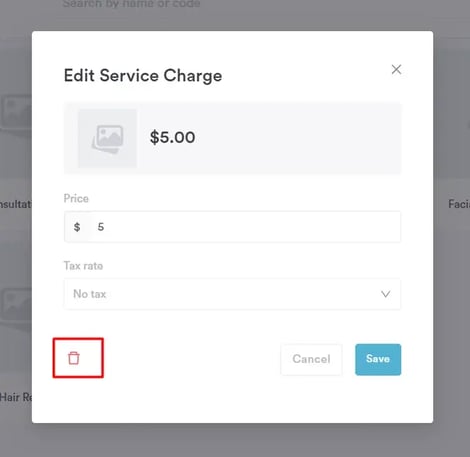Select the dollar sign prefix in Price
470x457 pixels.
point(77,227)
